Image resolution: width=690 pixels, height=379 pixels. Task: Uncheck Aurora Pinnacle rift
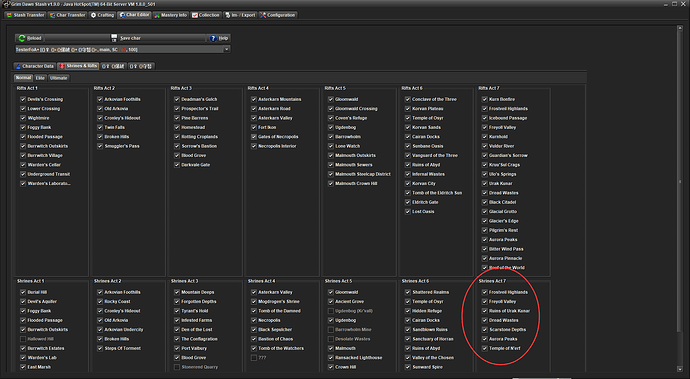485,258
